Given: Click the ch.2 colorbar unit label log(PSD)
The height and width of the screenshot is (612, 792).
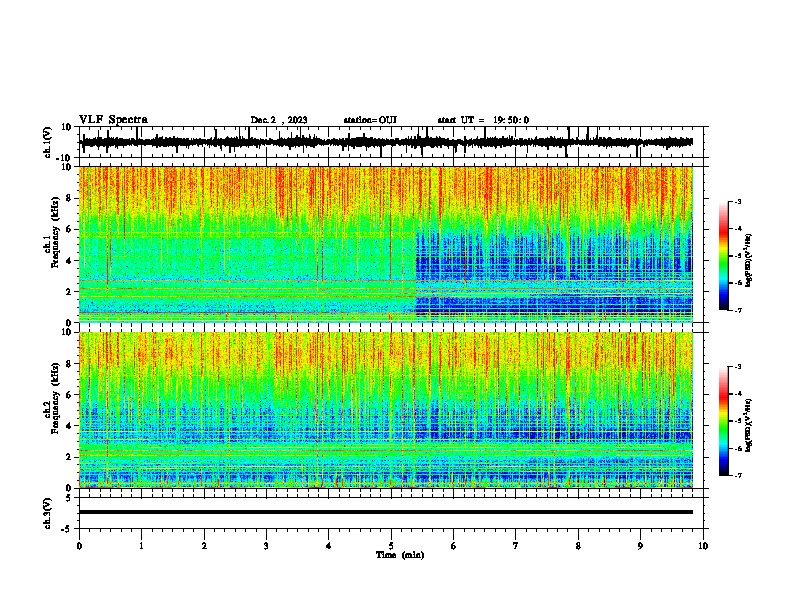Looking at the screenshot, I should (750, 425).
